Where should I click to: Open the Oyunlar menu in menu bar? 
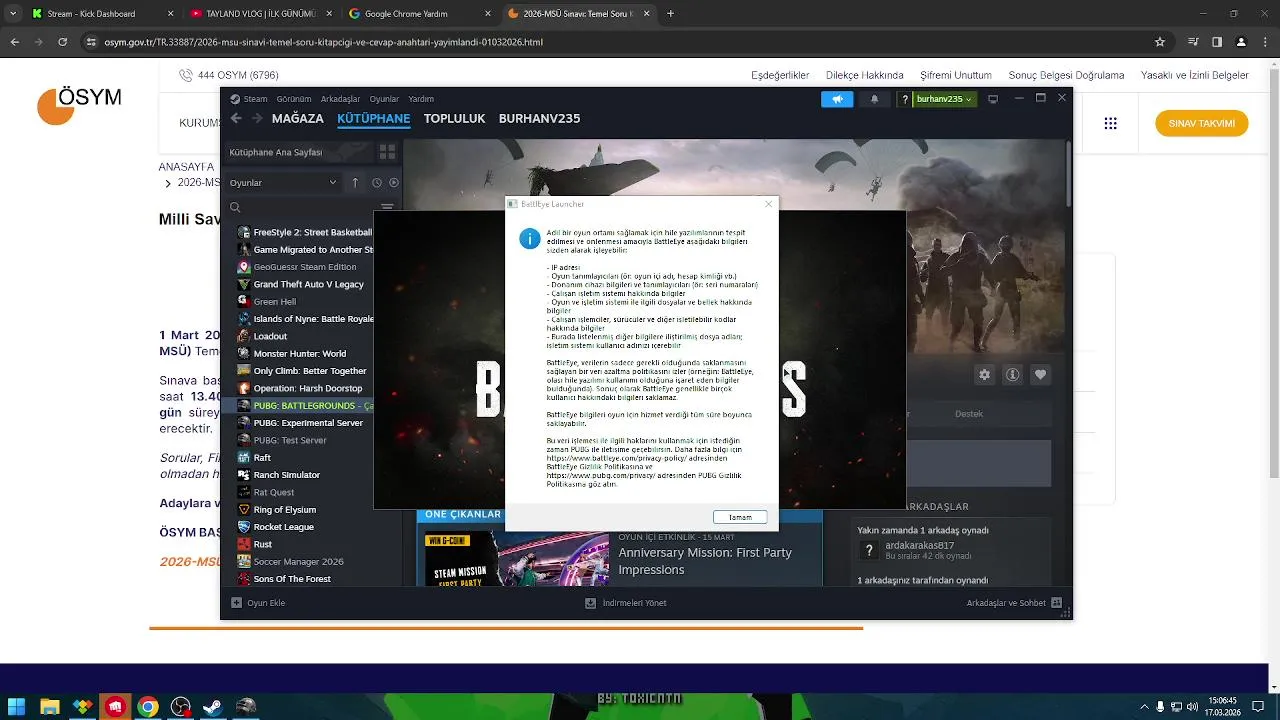pos(384,99)
